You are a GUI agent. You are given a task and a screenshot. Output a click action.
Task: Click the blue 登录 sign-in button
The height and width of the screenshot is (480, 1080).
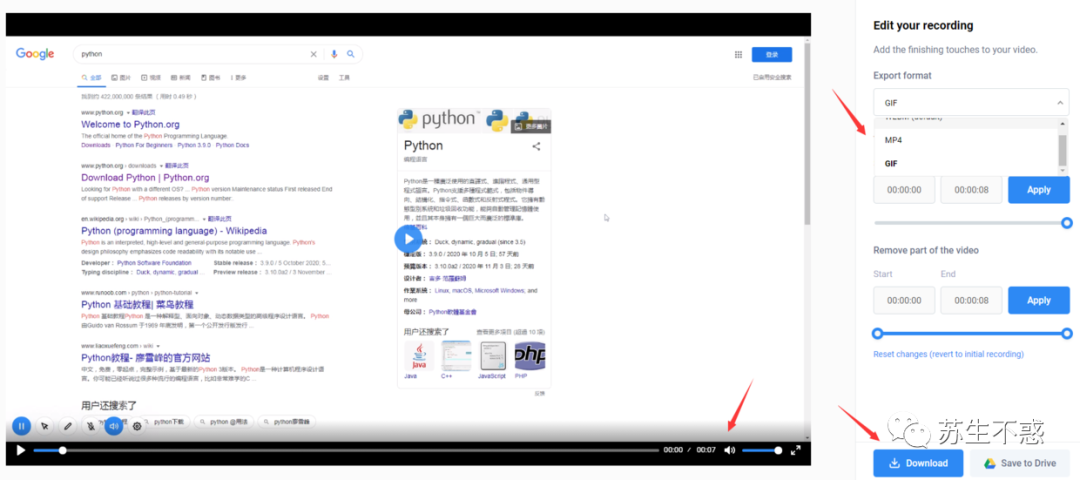pyautogui.click(x=771, y=54)
